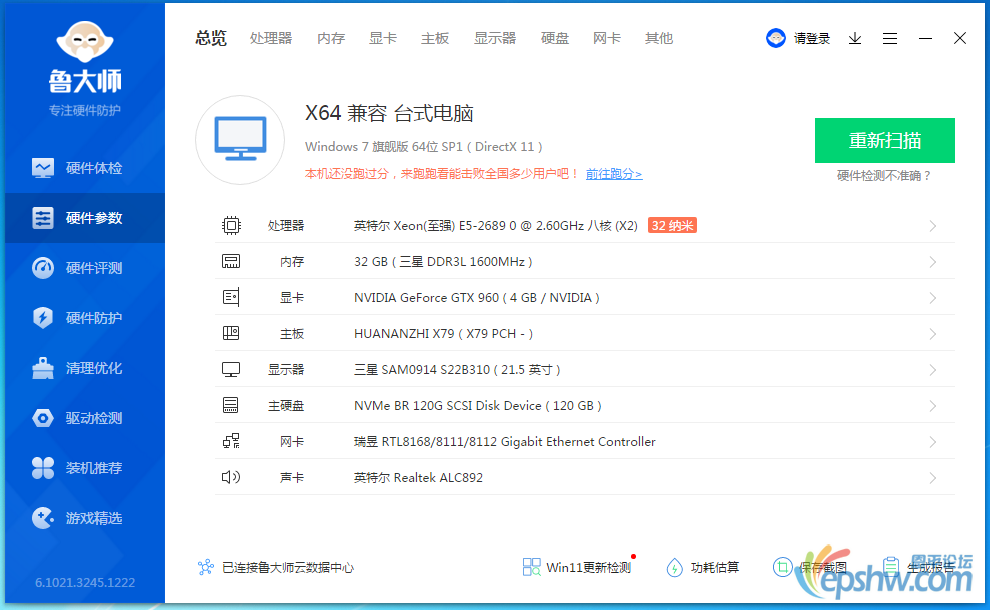Image resolution: width=990 pixels, height=610 pixels.
Task: Click the 处理器 CPU chip icon
Action: point(231,225)
